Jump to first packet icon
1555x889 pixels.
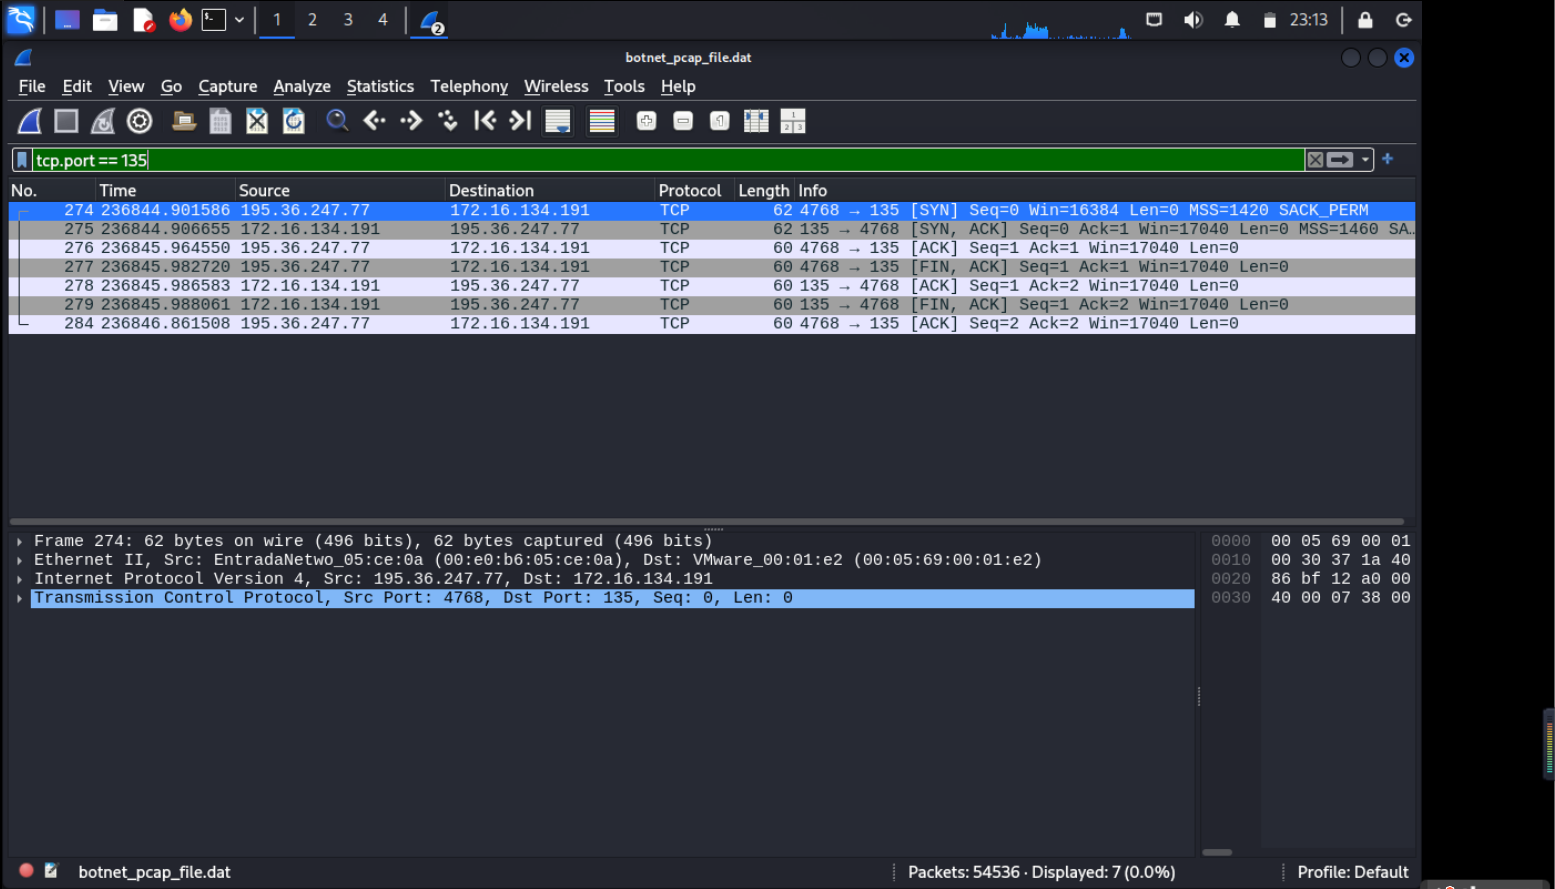point(484,121)
